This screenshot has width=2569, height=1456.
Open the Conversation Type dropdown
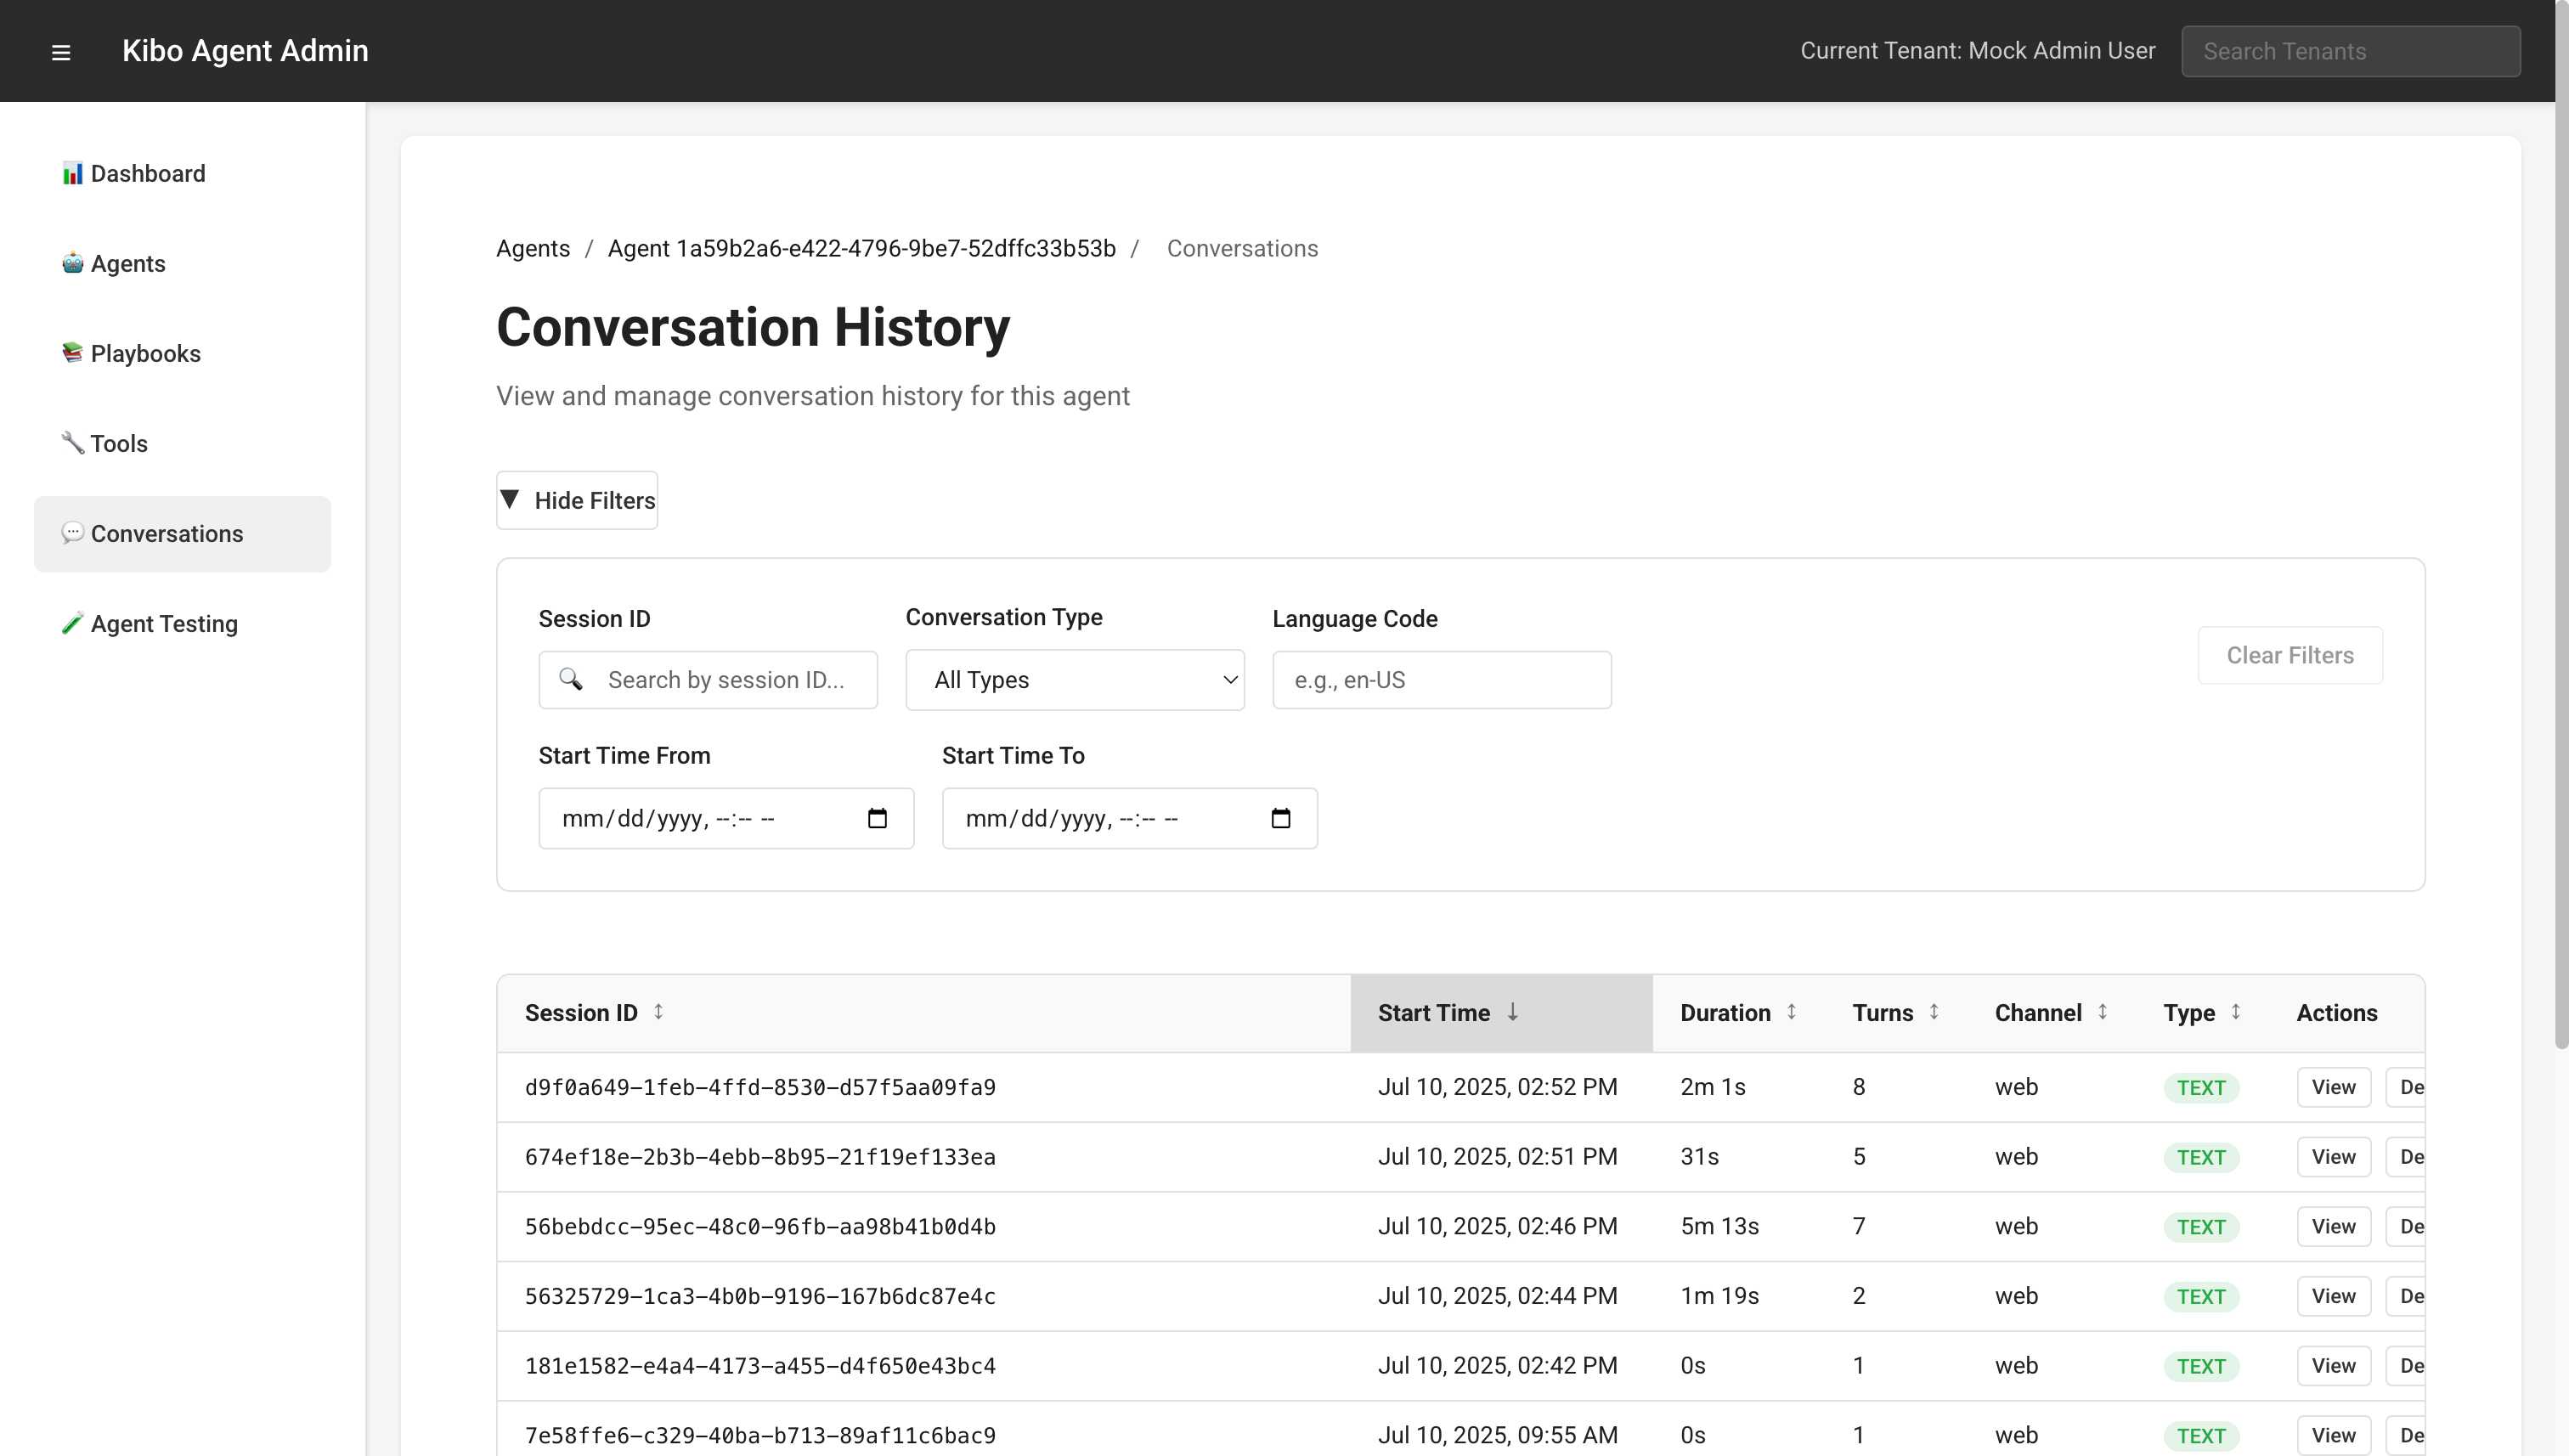[x=1075, y=680]
